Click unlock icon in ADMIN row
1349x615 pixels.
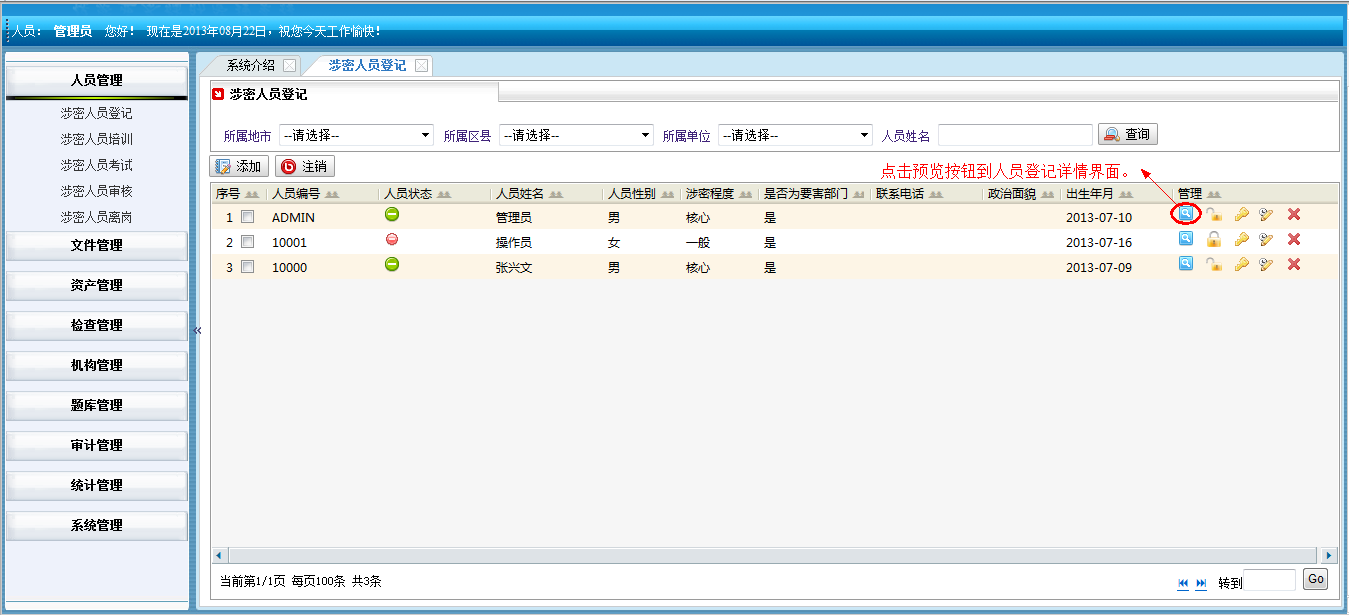click(x=1213, y=213)
